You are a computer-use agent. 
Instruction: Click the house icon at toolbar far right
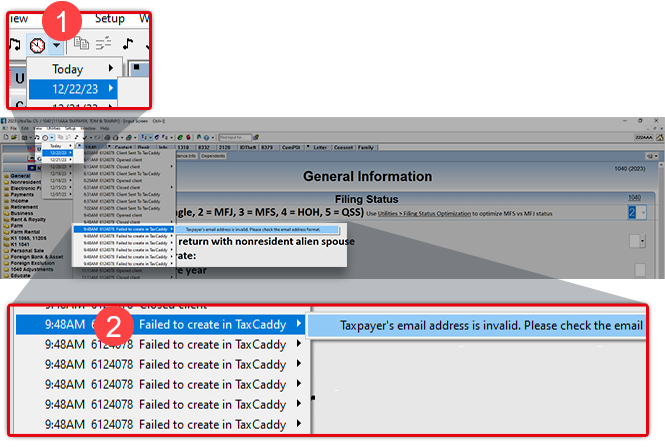(659, 137)
